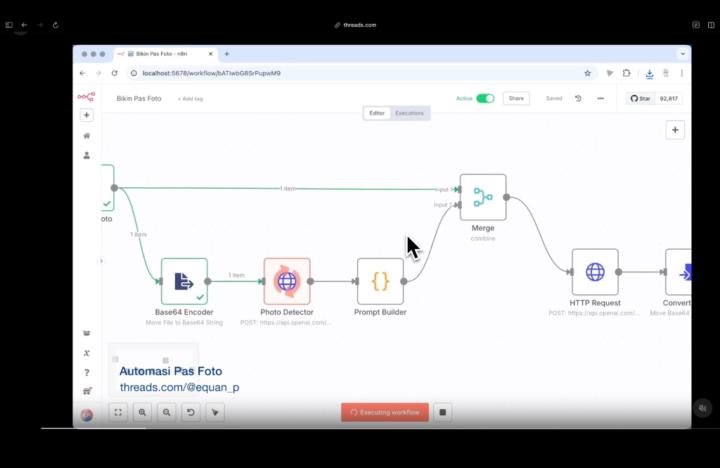Screen dimensions: 720x468
Task: Expand the browser tab list chevron
Action: [683, 54]
